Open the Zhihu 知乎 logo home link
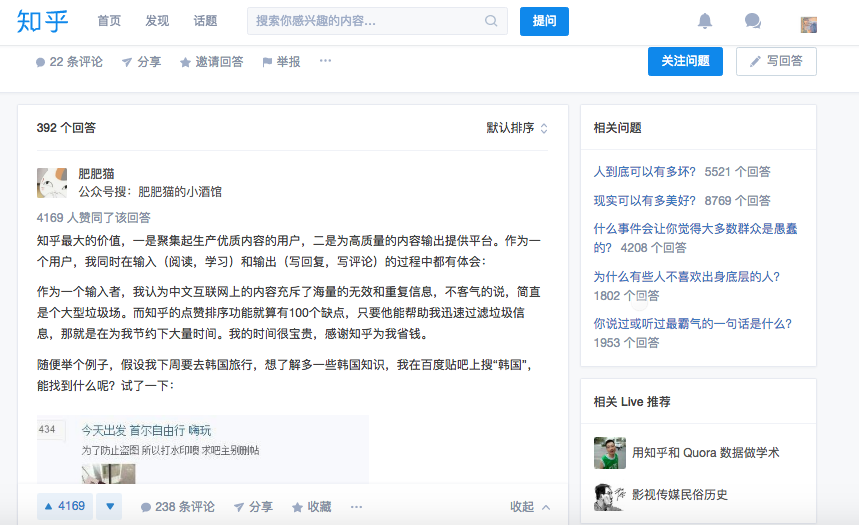859x525 pixels. pyautogui.click(x=43, y=21)
